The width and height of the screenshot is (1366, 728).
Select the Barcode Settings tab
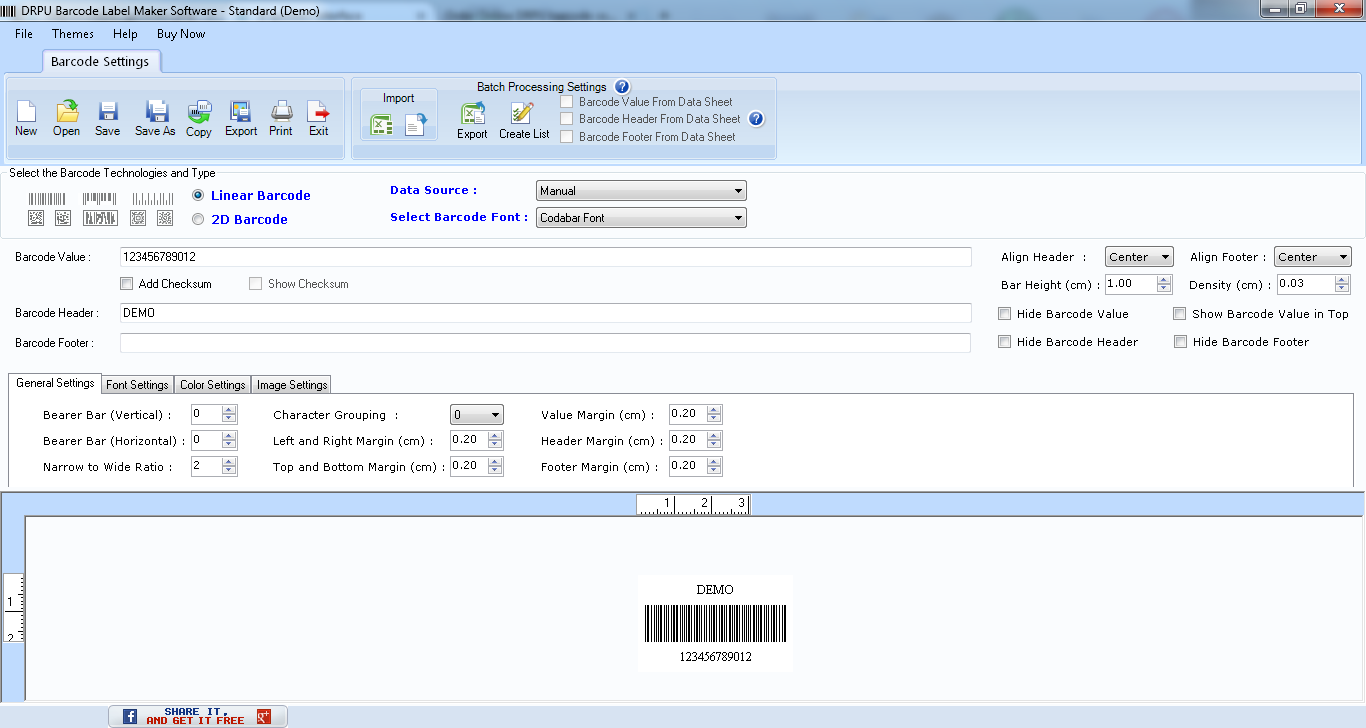coord(100,62)
